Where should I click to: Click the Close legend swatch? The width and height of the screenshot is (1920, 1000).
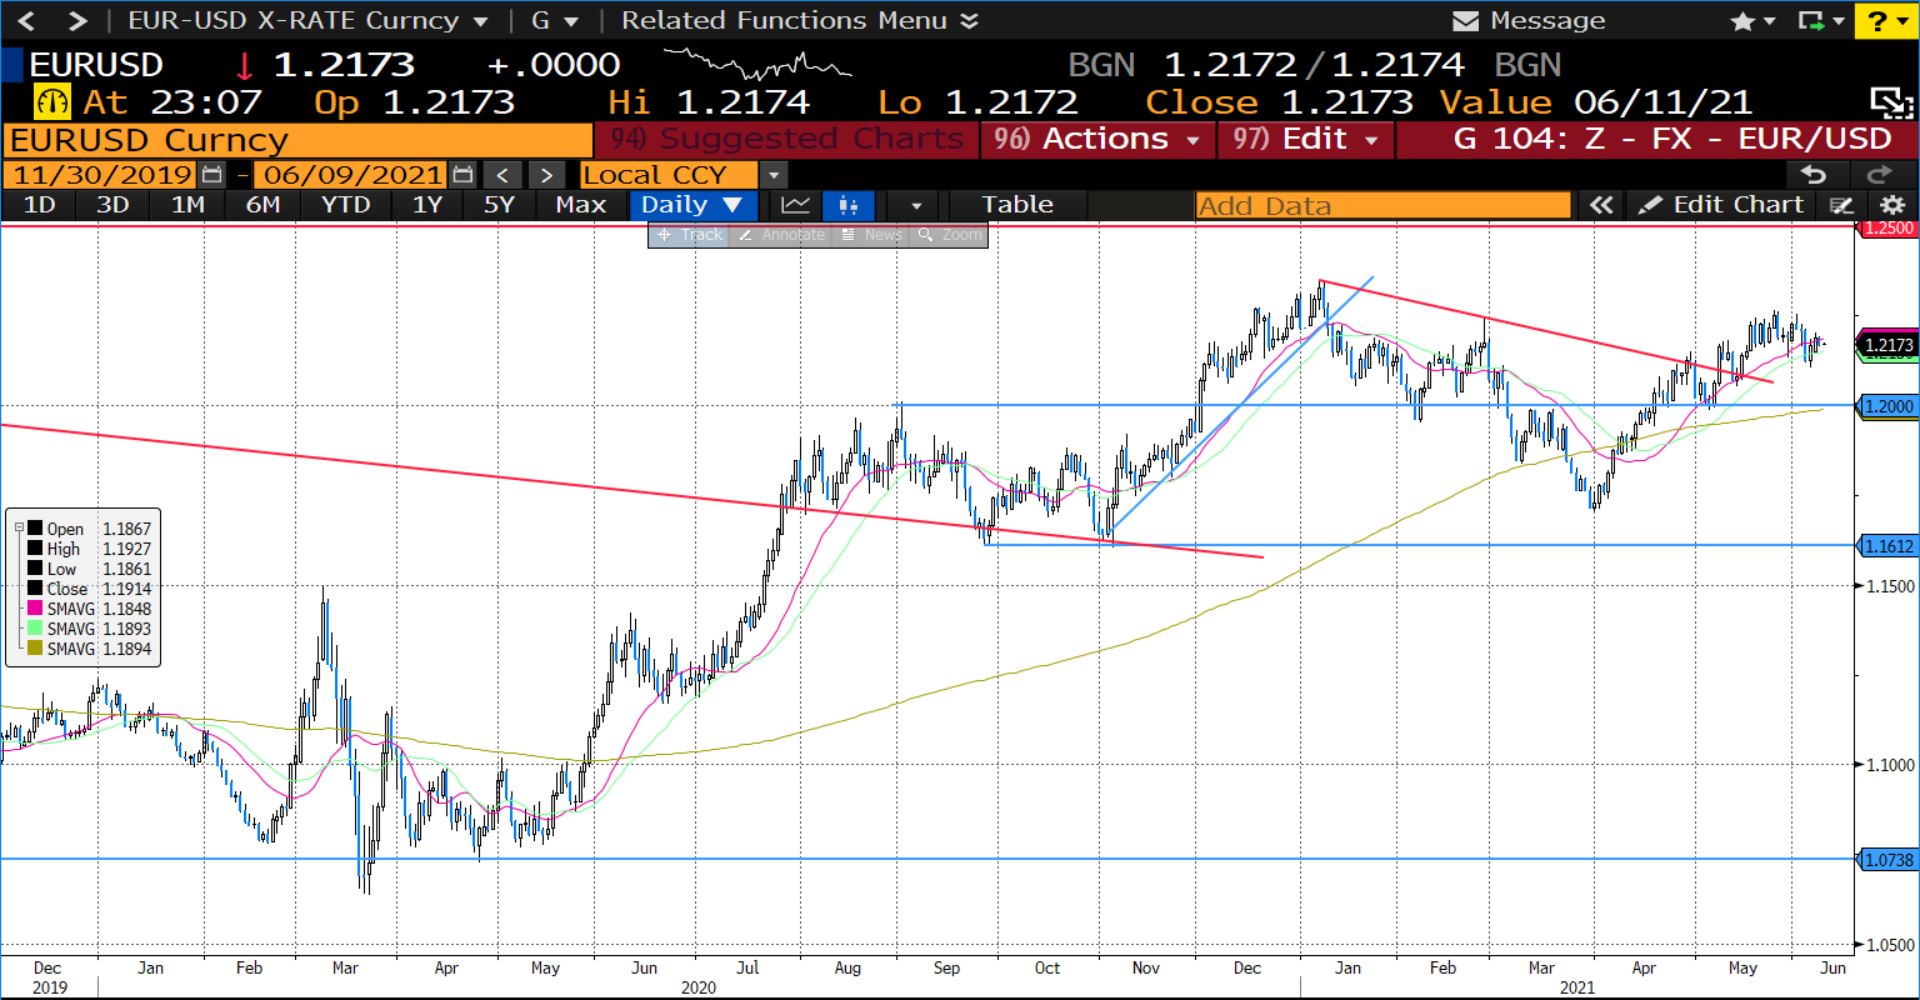[35, 588]
